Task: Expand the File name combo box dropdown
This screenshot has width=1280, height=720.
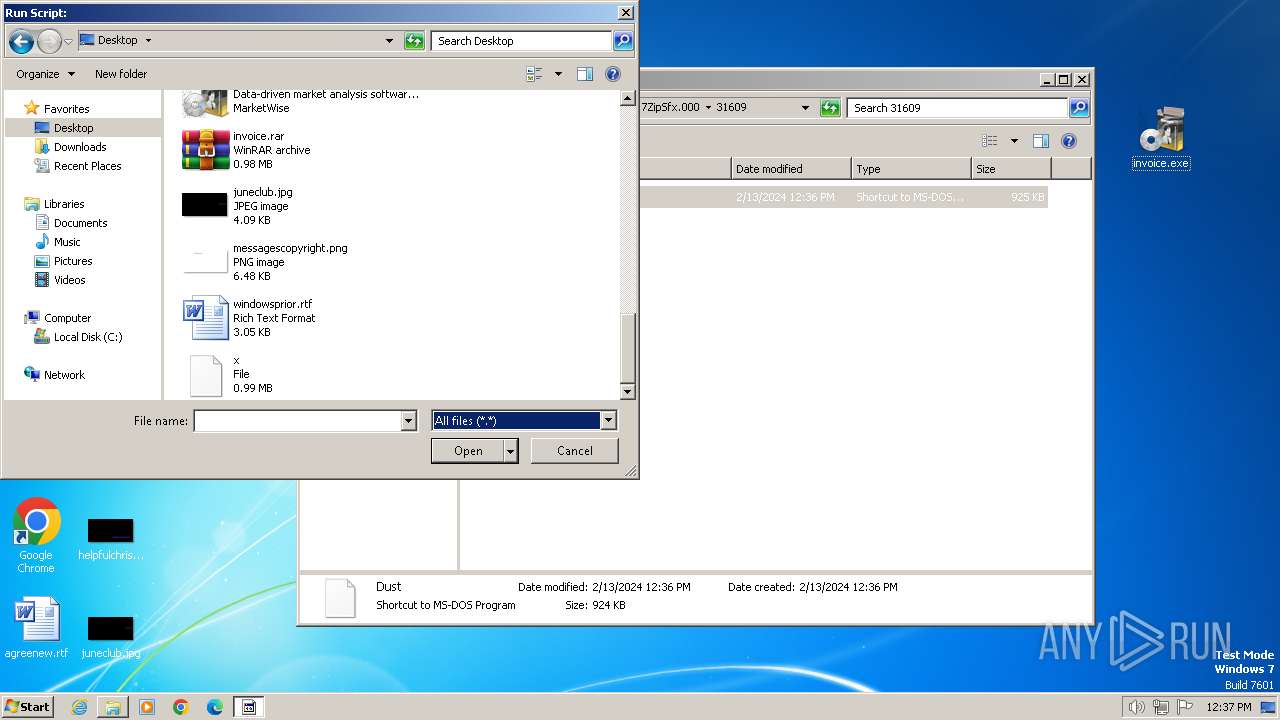Action: pyautogui.click(x=408, y=421)
